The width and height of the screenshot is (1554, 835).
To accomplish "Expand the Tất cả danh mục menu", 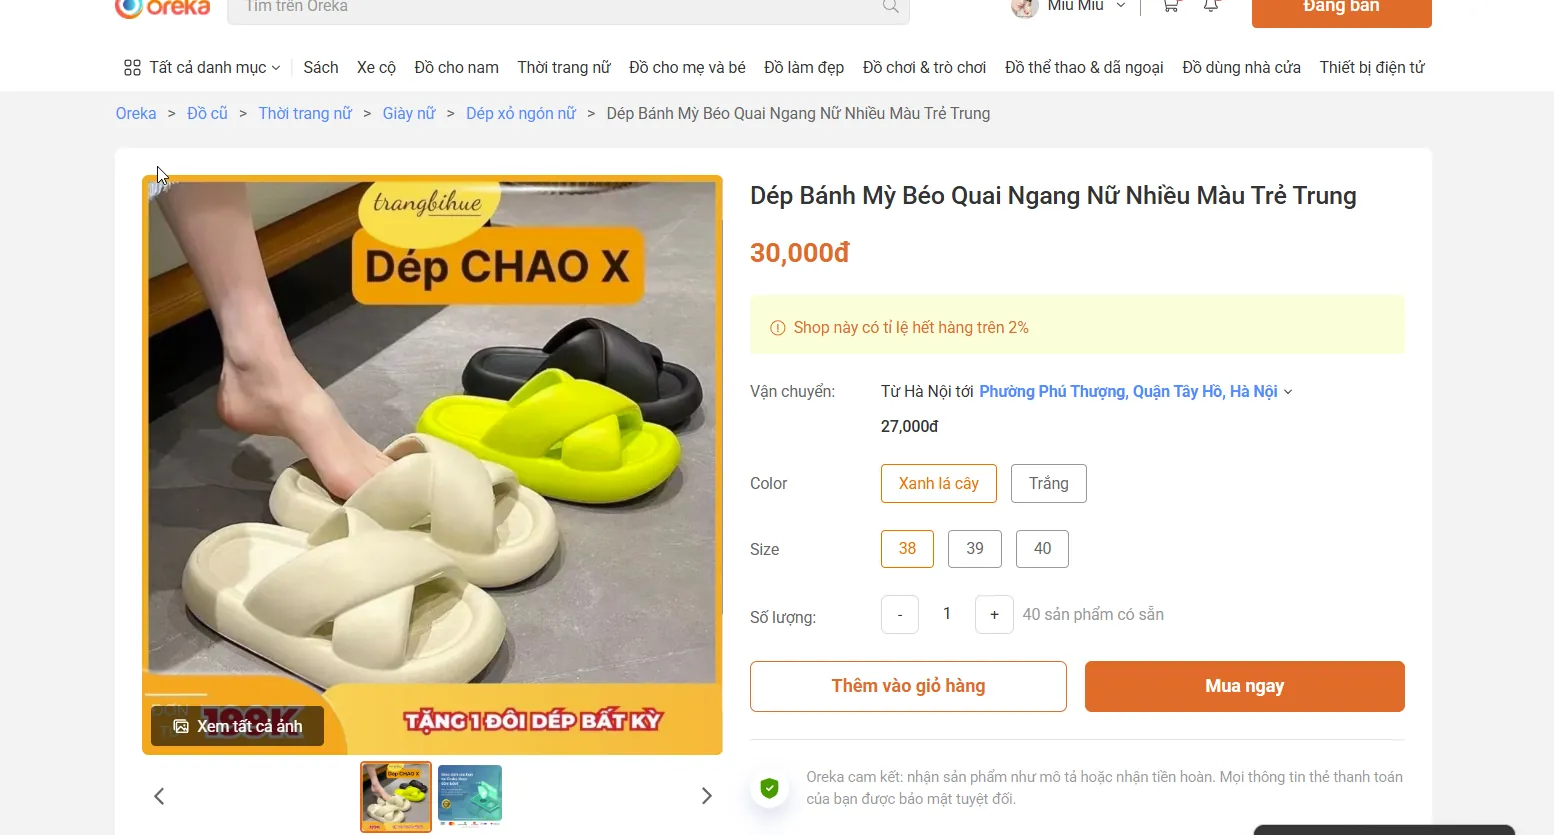I will (x=202, y=68).
